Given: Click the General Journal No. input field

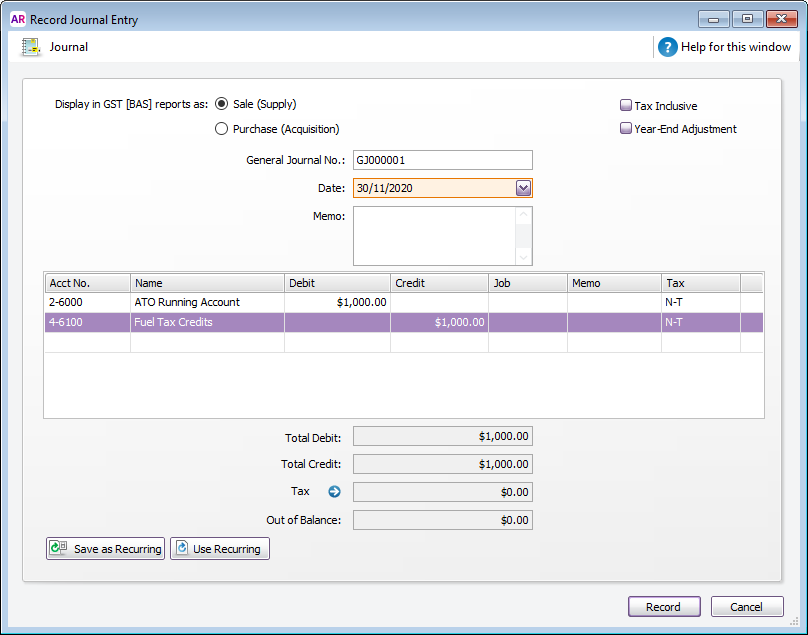Looking at the screenshot, I should point(443,160).
